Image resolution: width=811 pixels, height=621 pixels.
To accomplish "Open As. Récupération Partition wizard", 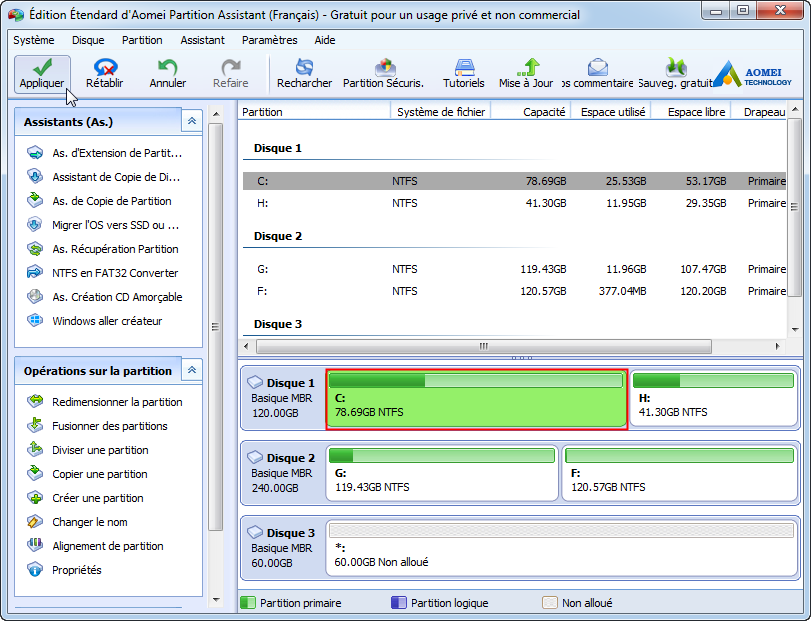I will coord(103,249).
